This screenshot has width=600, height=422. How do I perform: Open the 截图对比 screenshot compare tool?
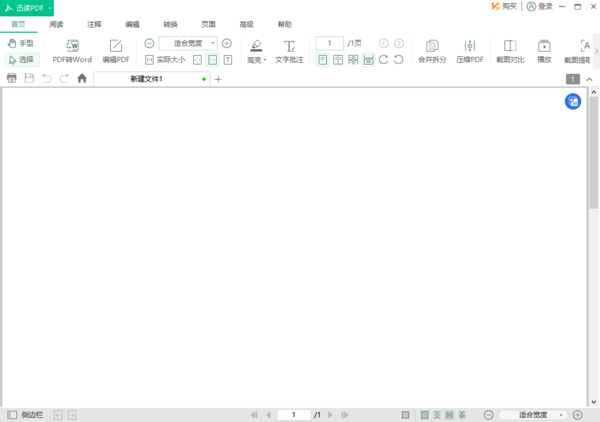(x=509, y=50)
